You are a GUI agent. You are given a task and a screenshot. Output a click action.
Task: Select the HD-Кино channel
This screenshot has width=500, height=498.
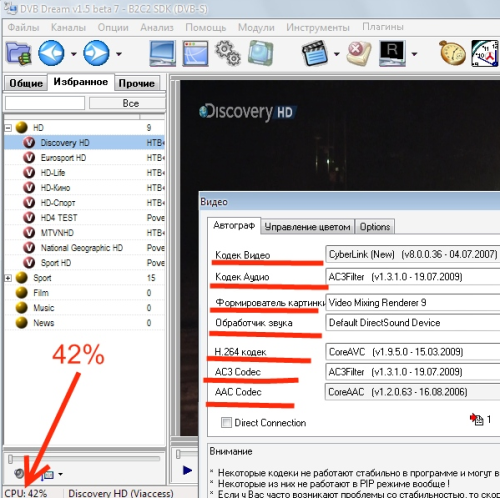point(85,188)
